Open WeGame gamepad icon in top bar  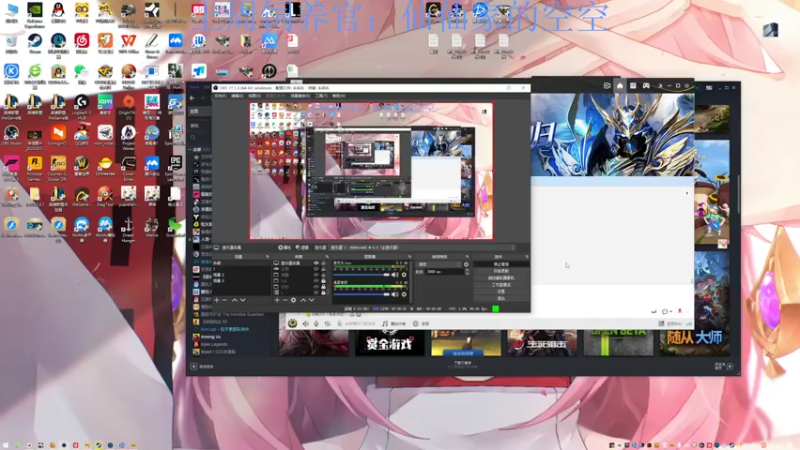(646, 86)
